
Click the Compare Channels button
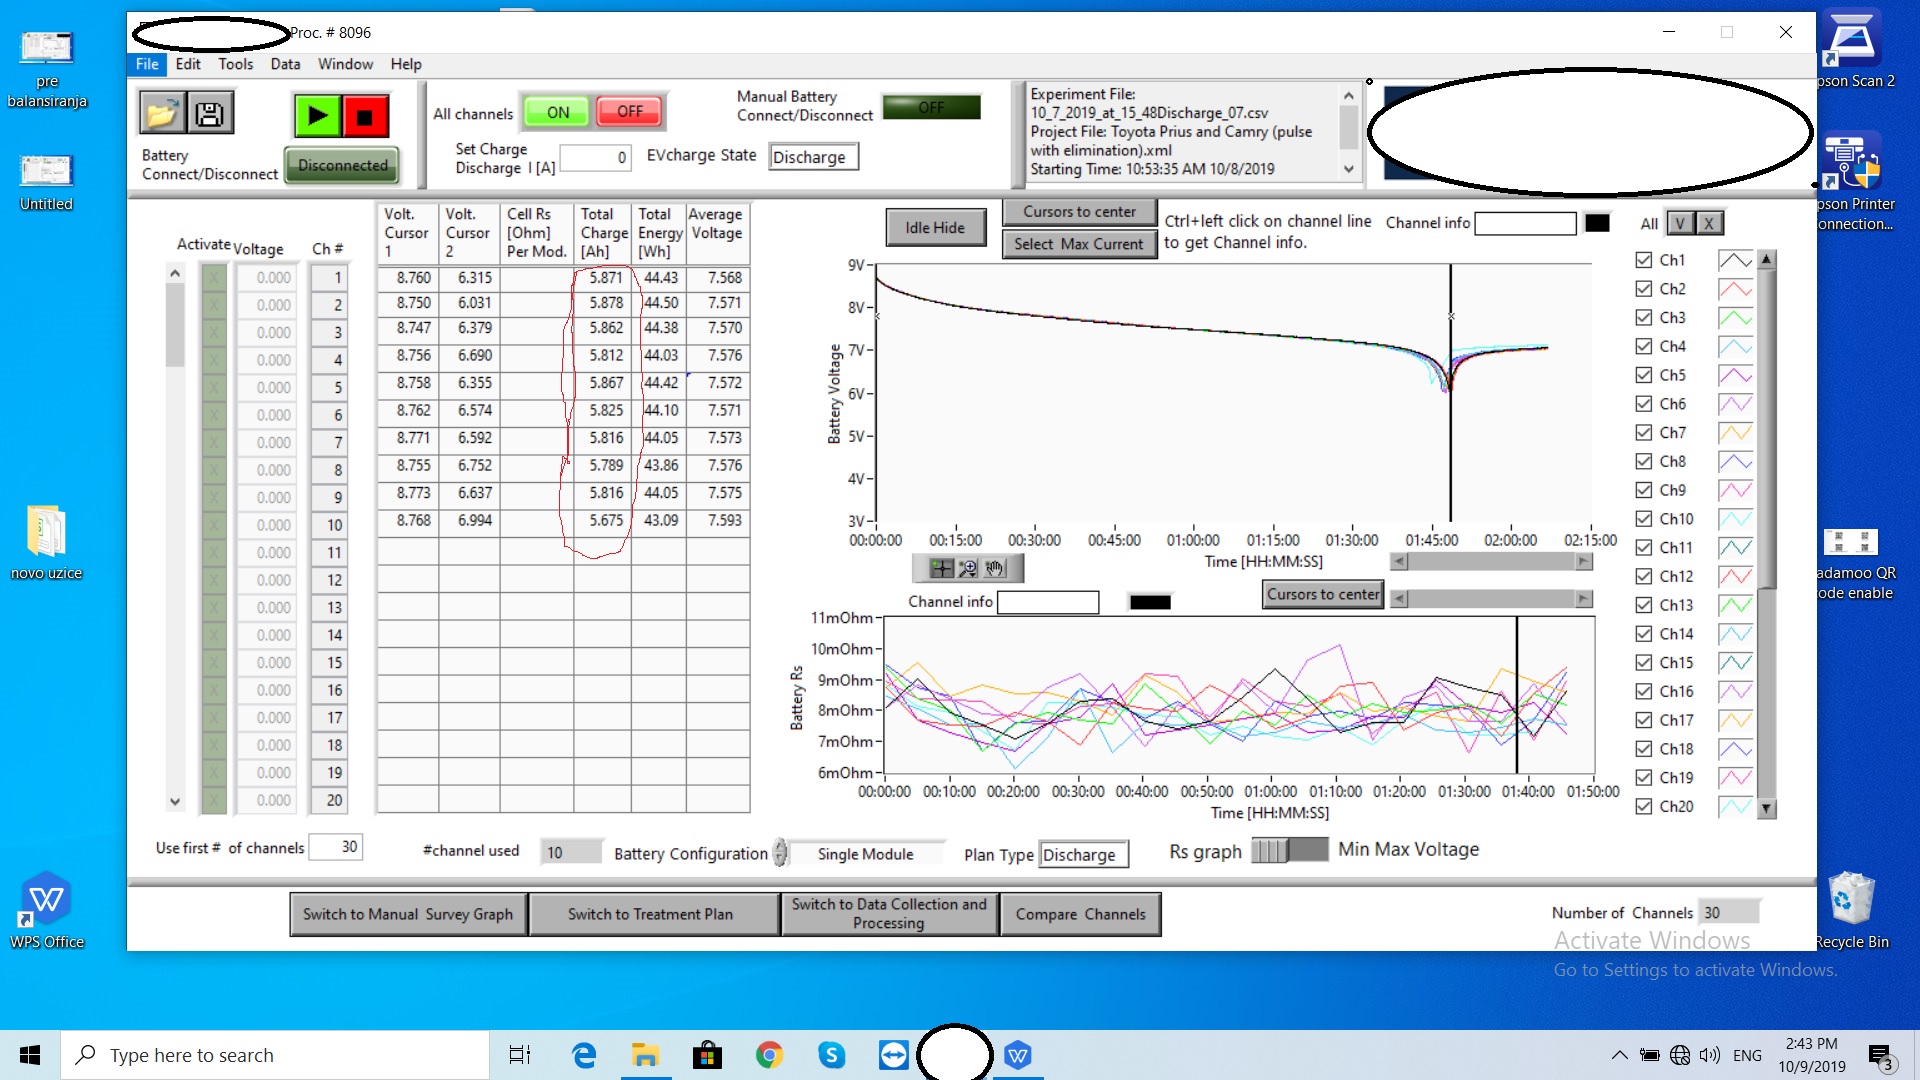(x=1080, y=914)
